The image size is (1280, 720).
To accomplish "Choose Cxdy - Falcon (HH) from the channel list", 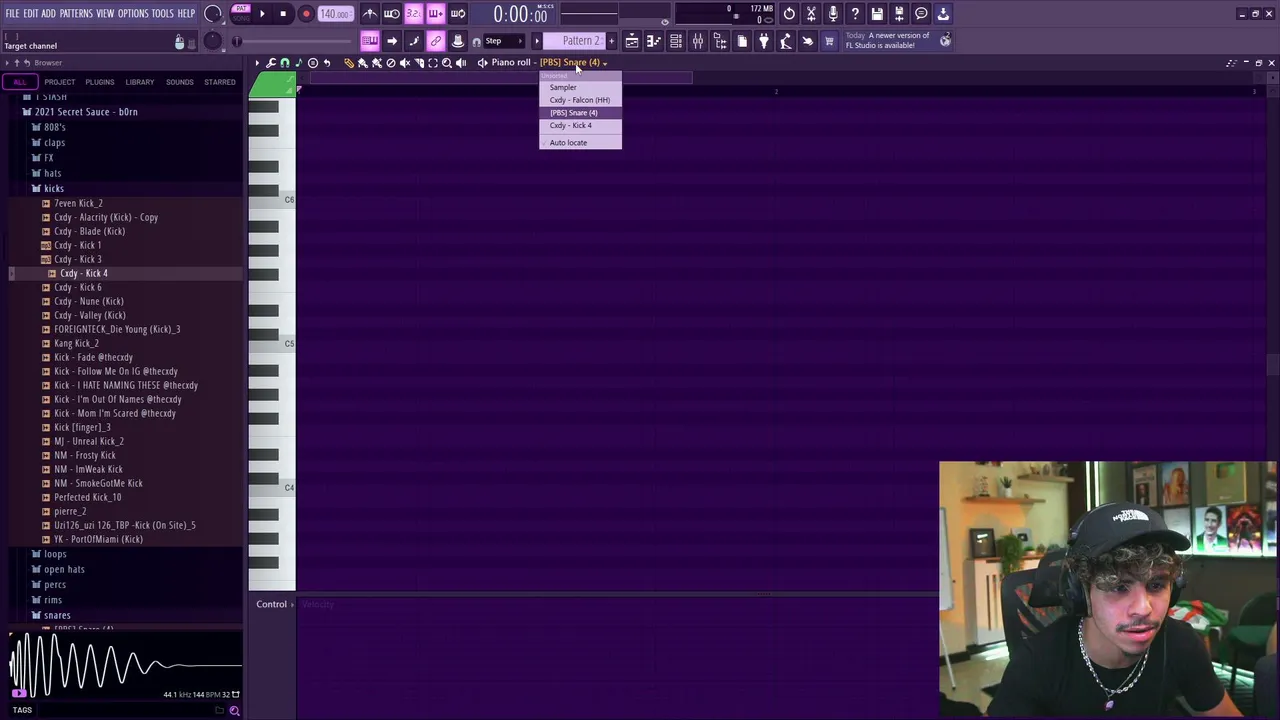I will click(x=580, y=100).
